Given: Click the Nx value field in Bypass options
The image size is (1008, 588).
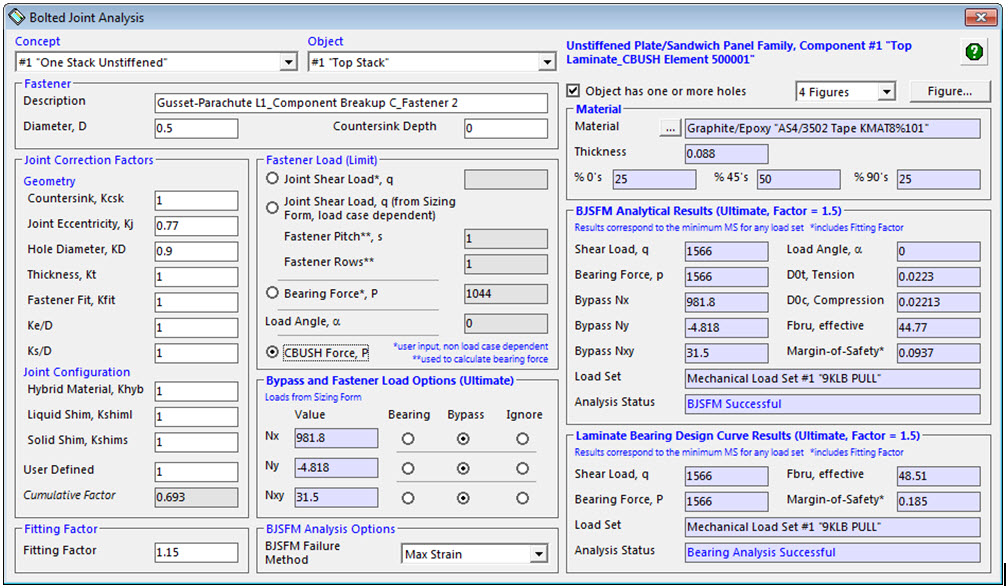Looking at the screenshot, I should coord(336,438).
